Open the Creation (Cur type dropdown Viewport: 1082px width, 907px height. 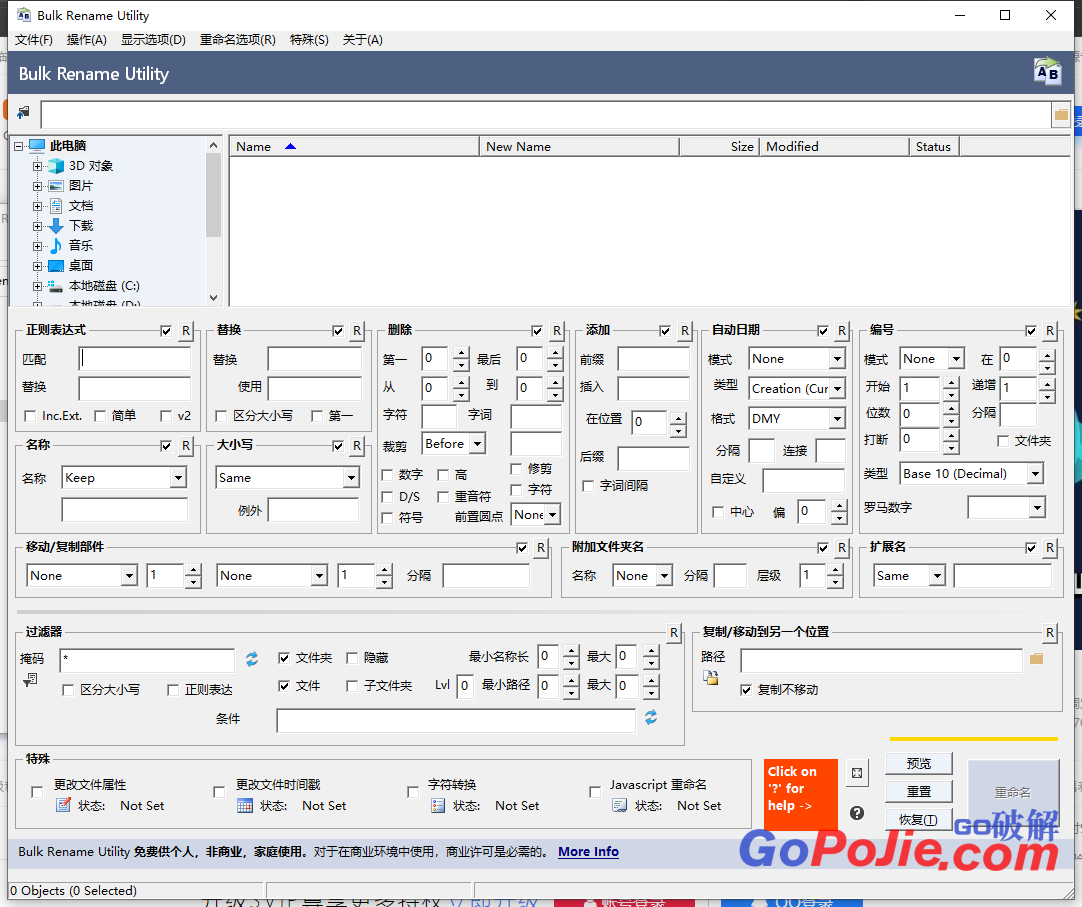pyautogui.click(x=837, y=389)
